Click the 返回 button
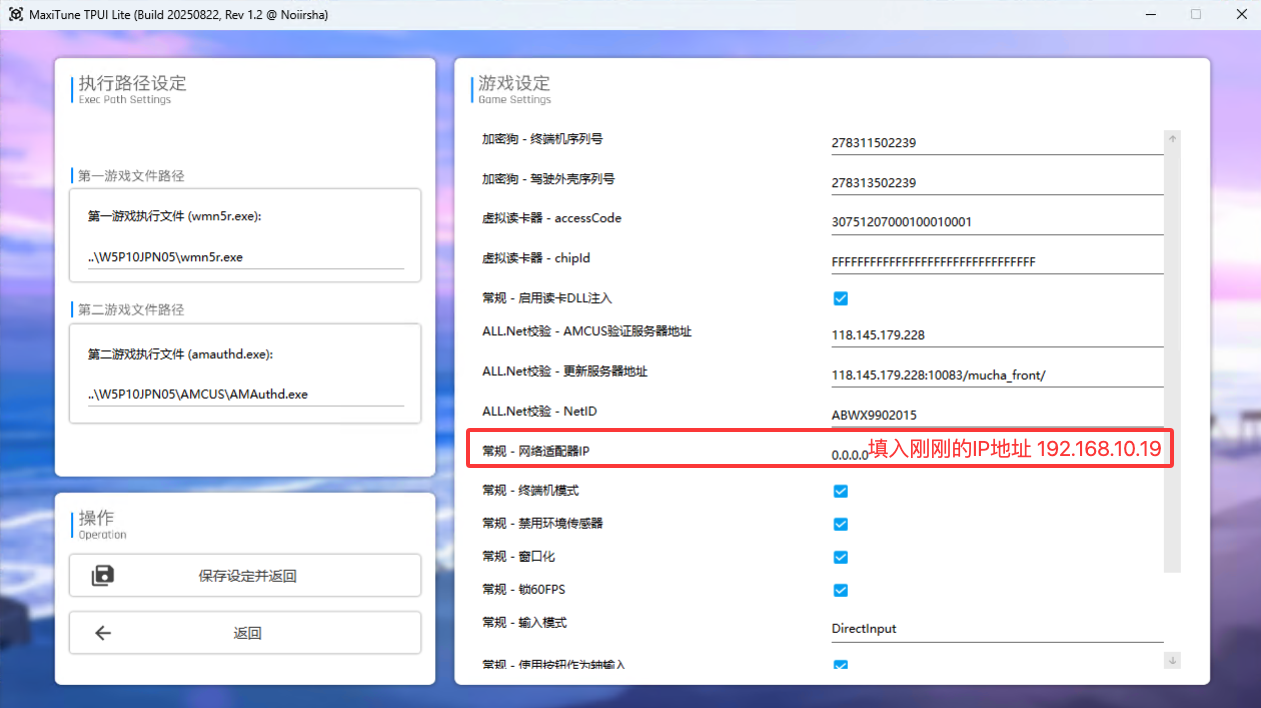1261x708 pixels. [245, 632]
